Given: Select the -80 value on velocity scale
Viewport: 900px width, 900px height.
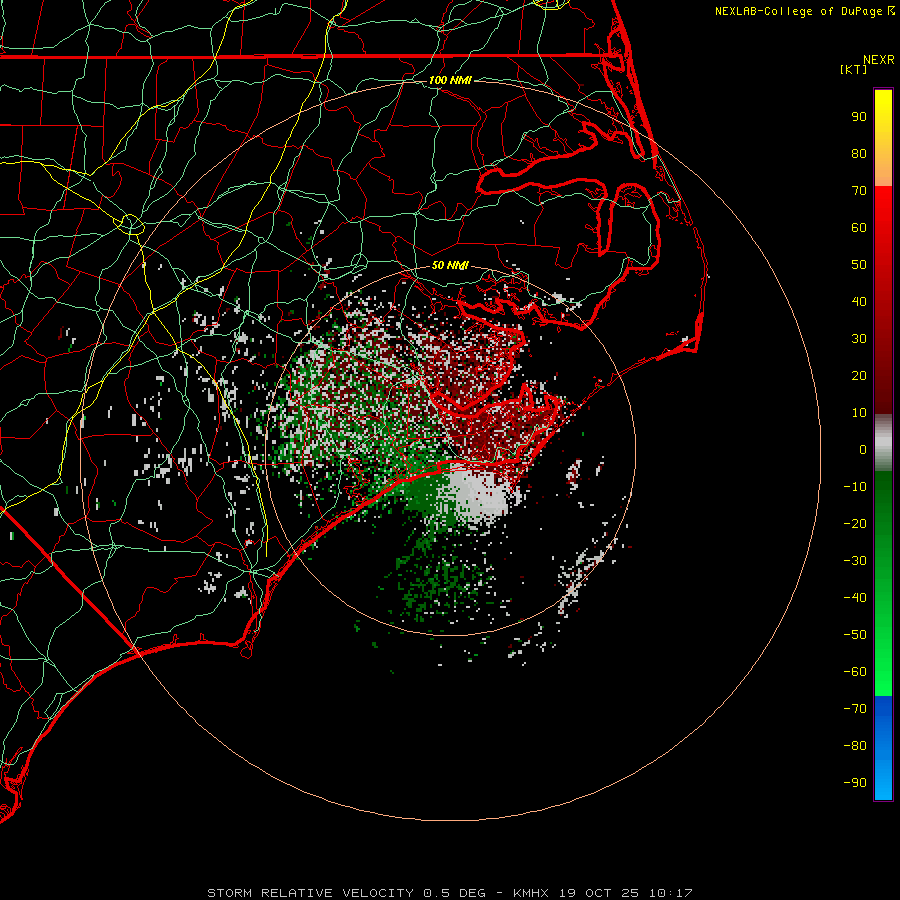Looking at the screenshot, I should click(x=855, y=746).
